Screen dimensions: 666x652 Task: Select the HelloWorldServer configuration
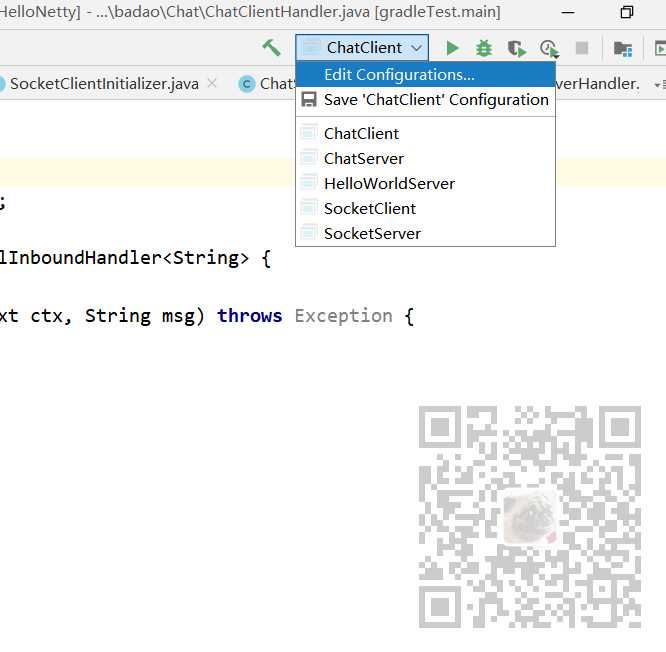coord(425,184)
